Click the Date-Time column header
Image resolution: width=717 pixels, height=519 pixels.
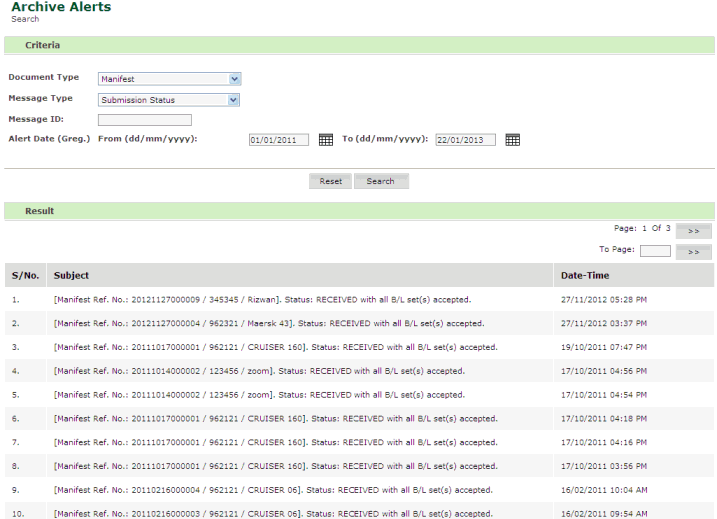click(x=585, y=275)
